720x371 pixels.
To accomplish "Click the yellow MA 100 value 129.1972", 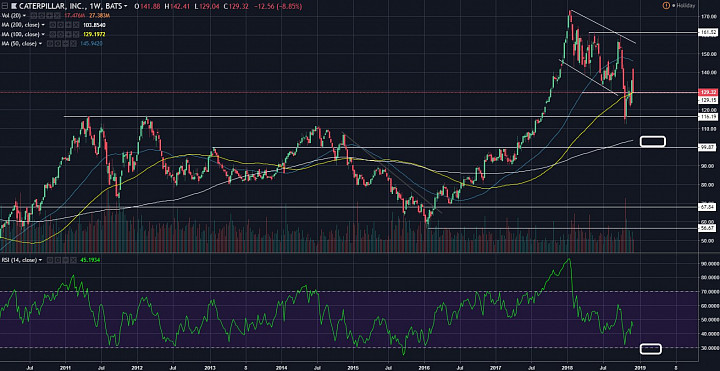I will click(94, 34).
